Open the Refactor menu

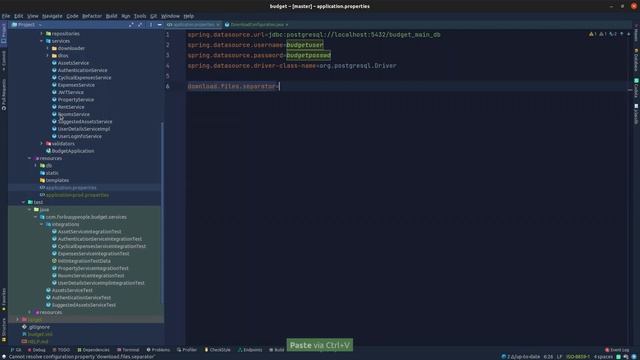coord(92,16)
